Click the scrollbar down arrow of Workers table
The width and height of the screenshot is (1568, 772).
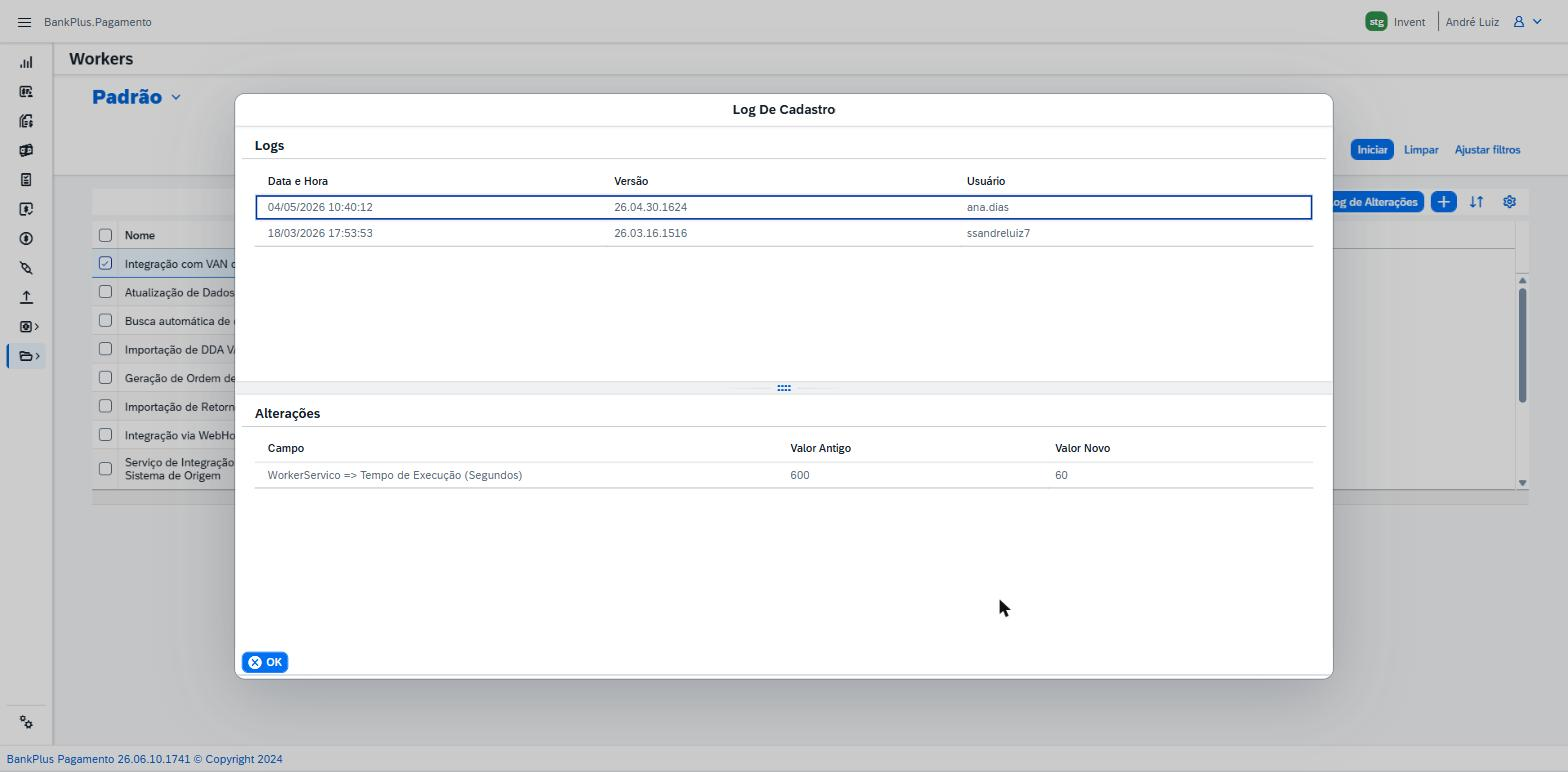[x=1522, y=483]
